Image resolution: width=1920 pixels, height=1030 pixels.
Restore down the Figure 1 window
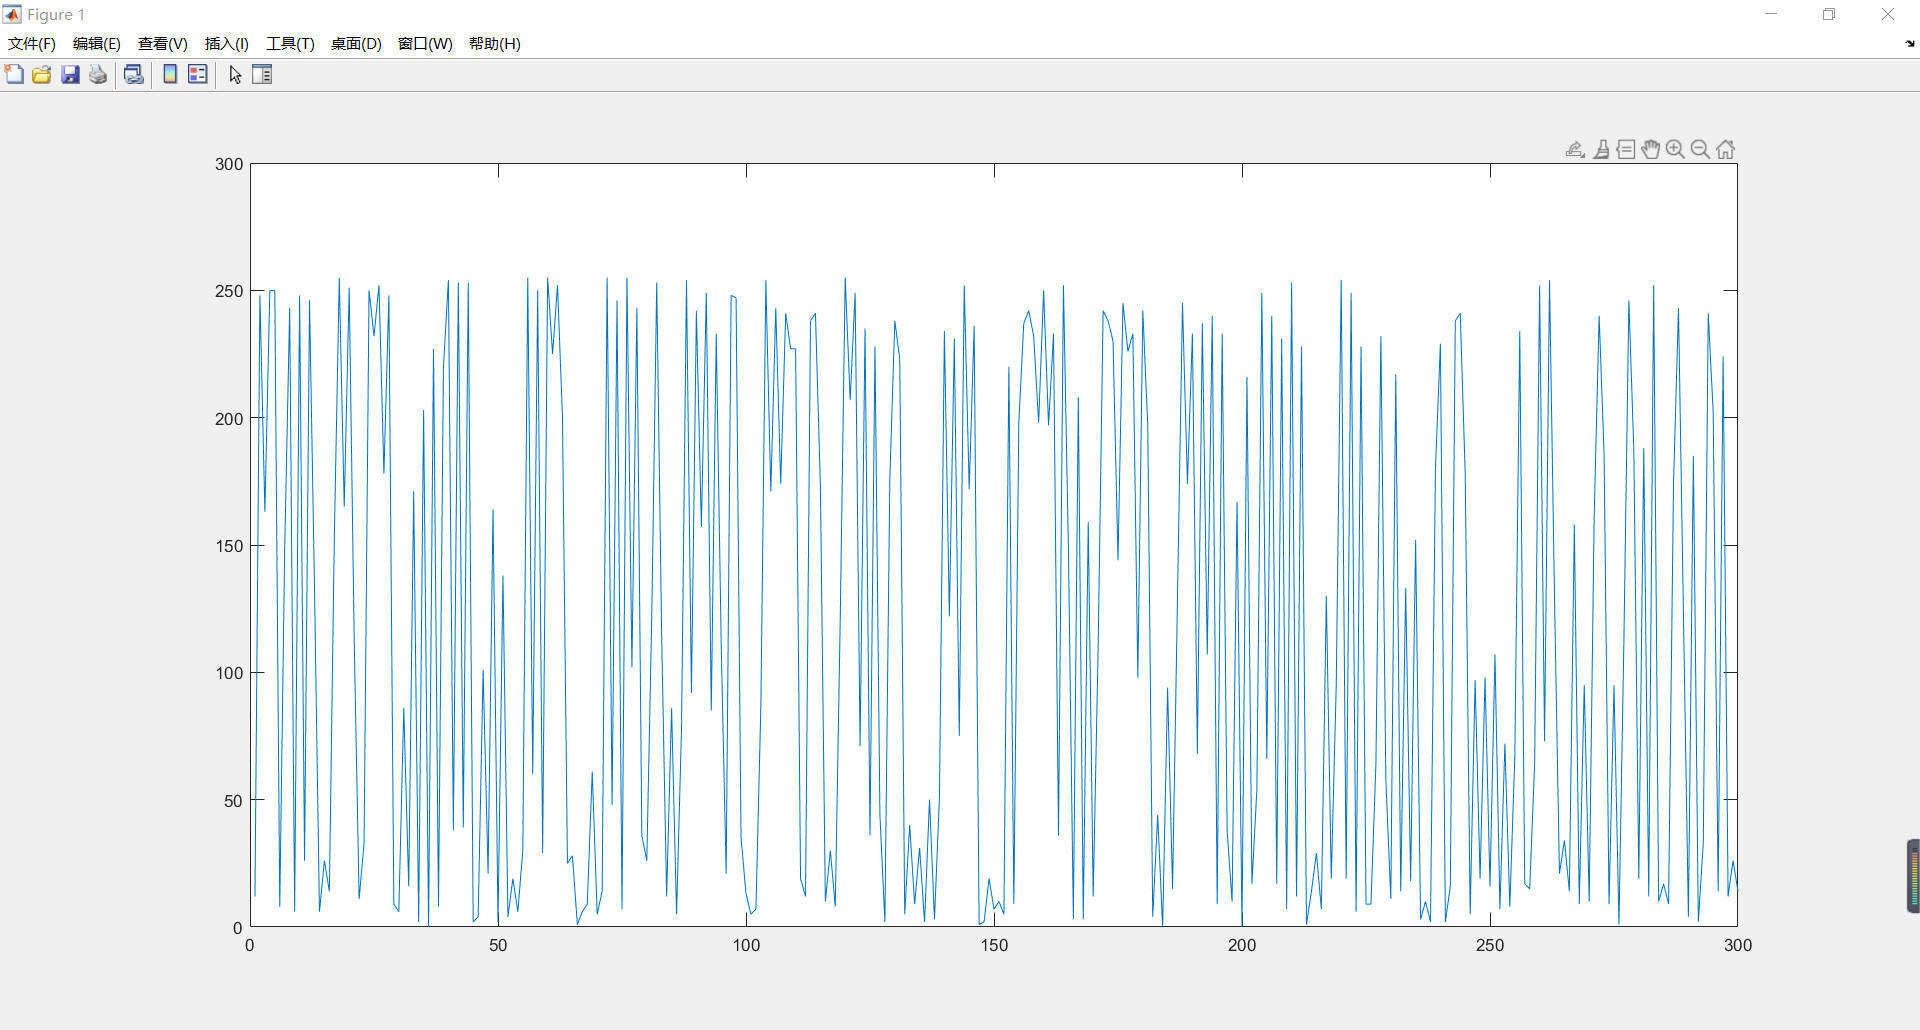(1829, 14)
